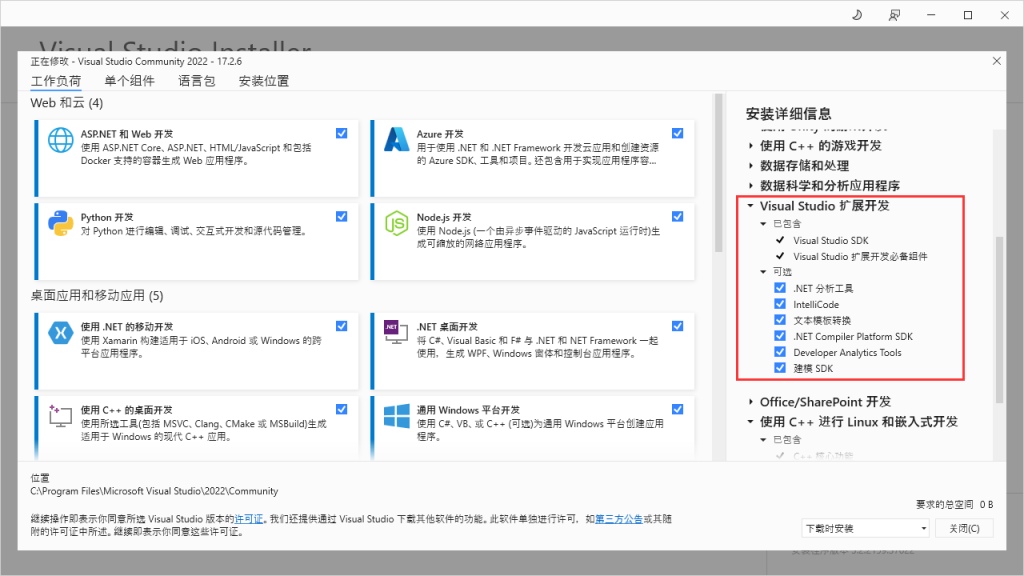
Task: Click the C++ desktop development icon
Action: (60, 416)
